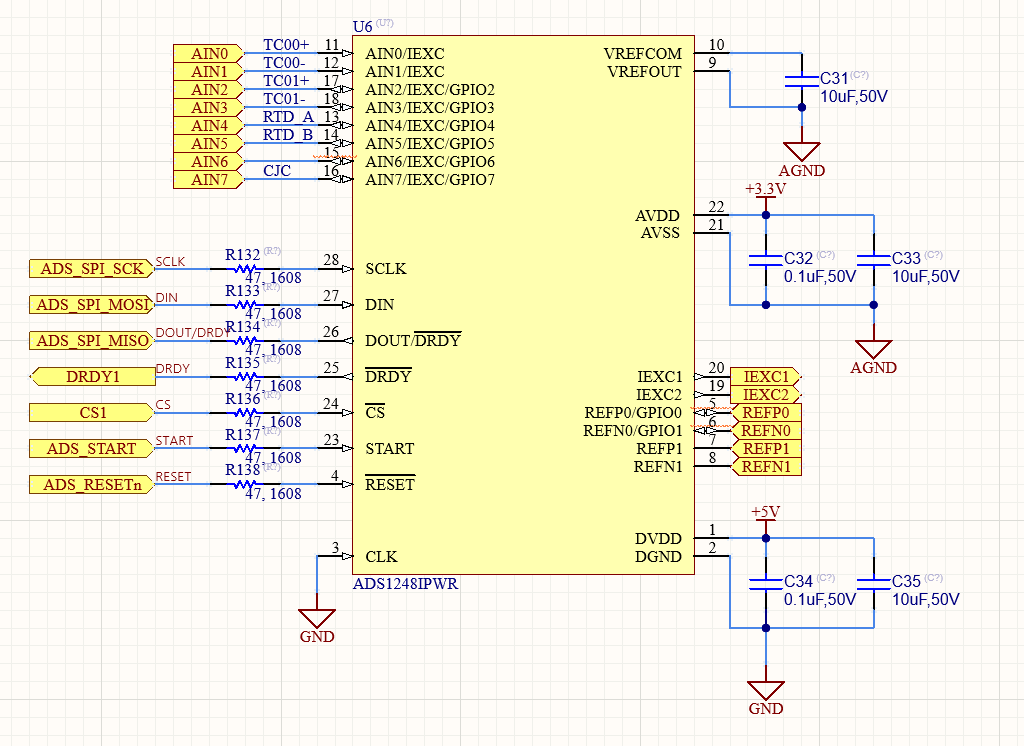This screenshot has height=746, width=1024.
Task: Click the REFN1 port
Action: (x=765, y=466)
